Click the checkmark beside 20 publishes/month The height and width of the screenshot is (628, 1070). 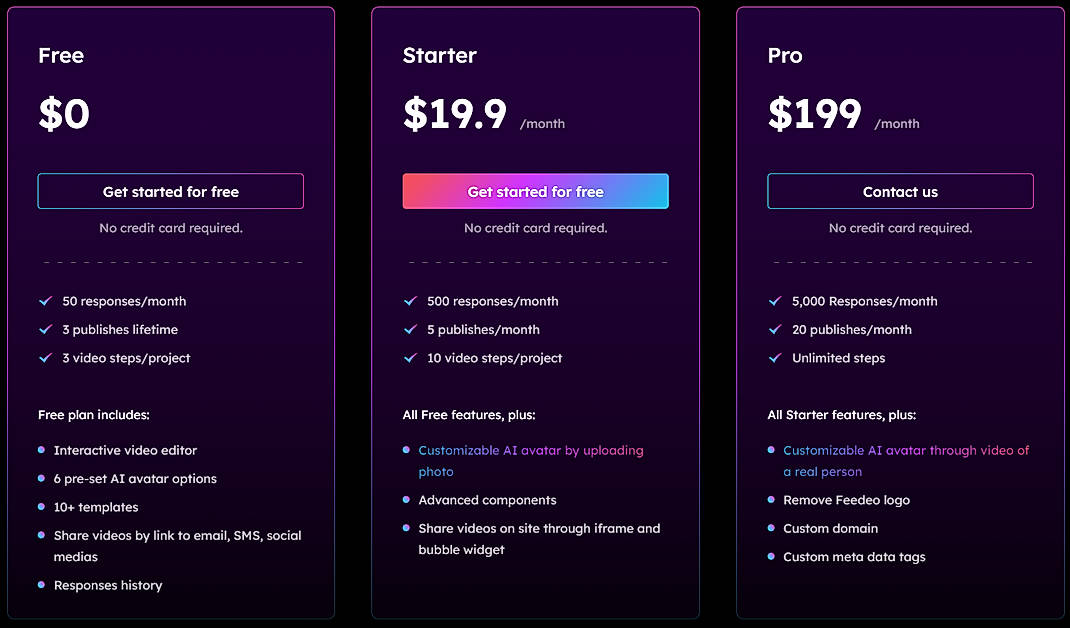(x=775, y=329)
